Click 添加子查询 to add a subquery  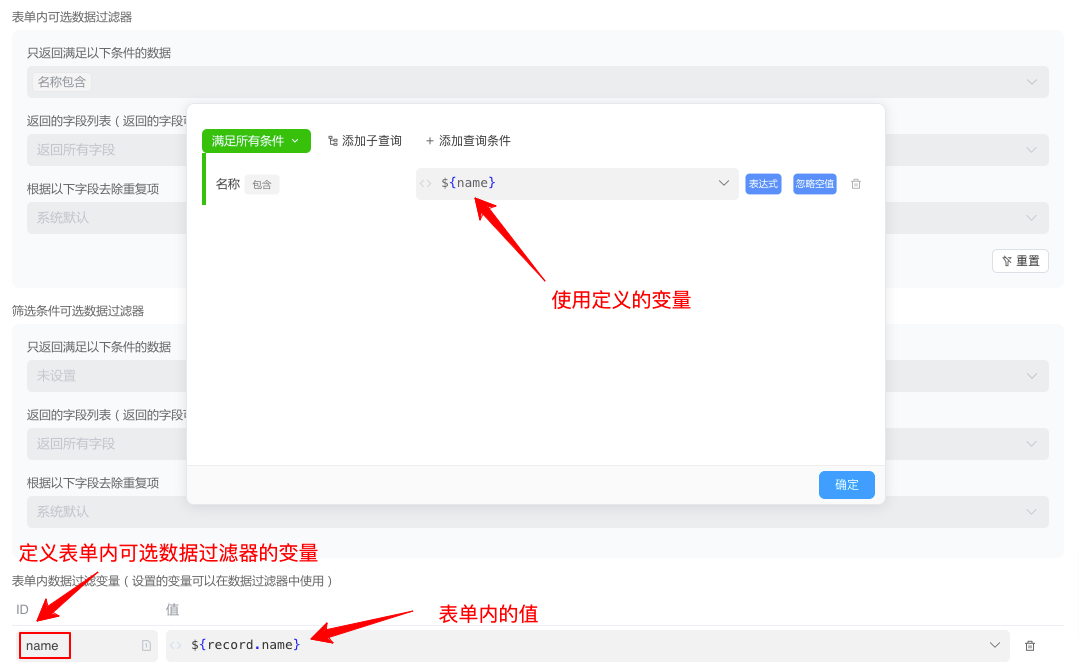(364, 141)
